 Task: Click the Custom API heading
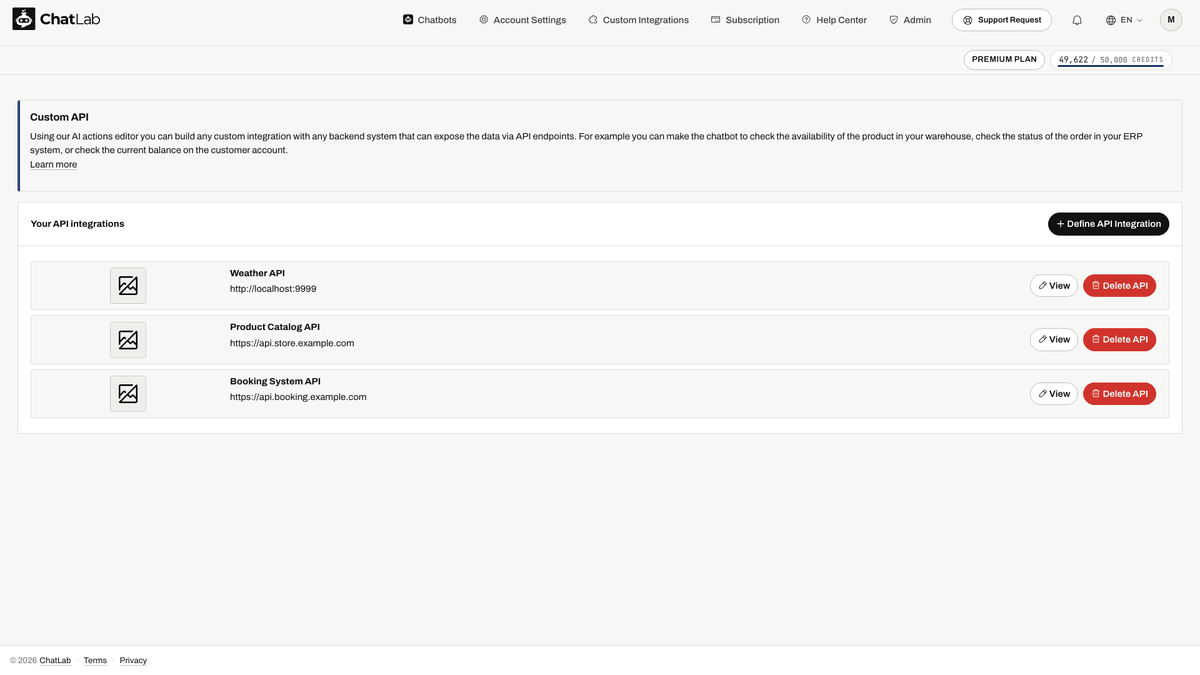(x=59, y=117)
